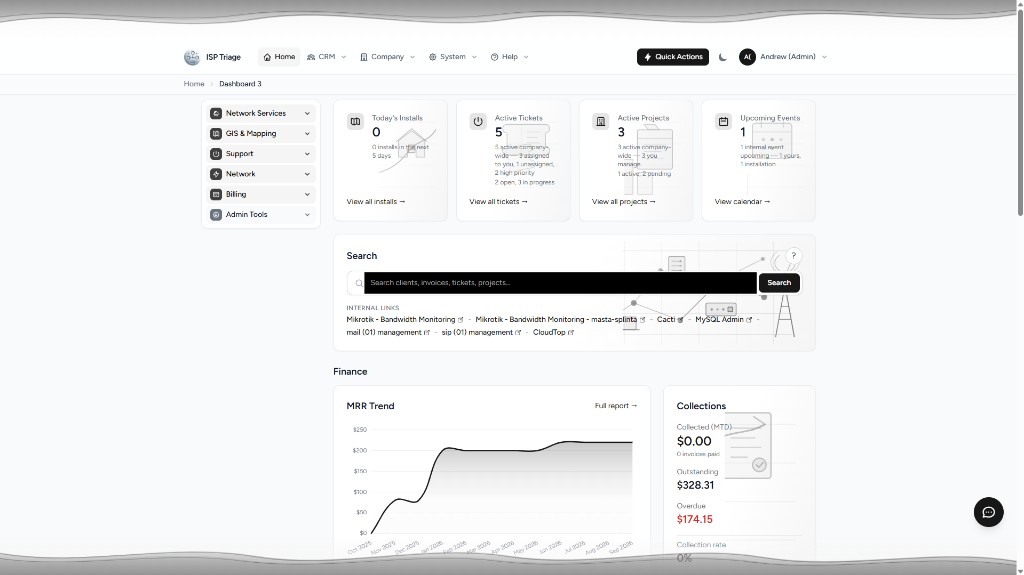Click the Support sidebar icon
Screen dimensions: 1024x575
coord(216,154)
